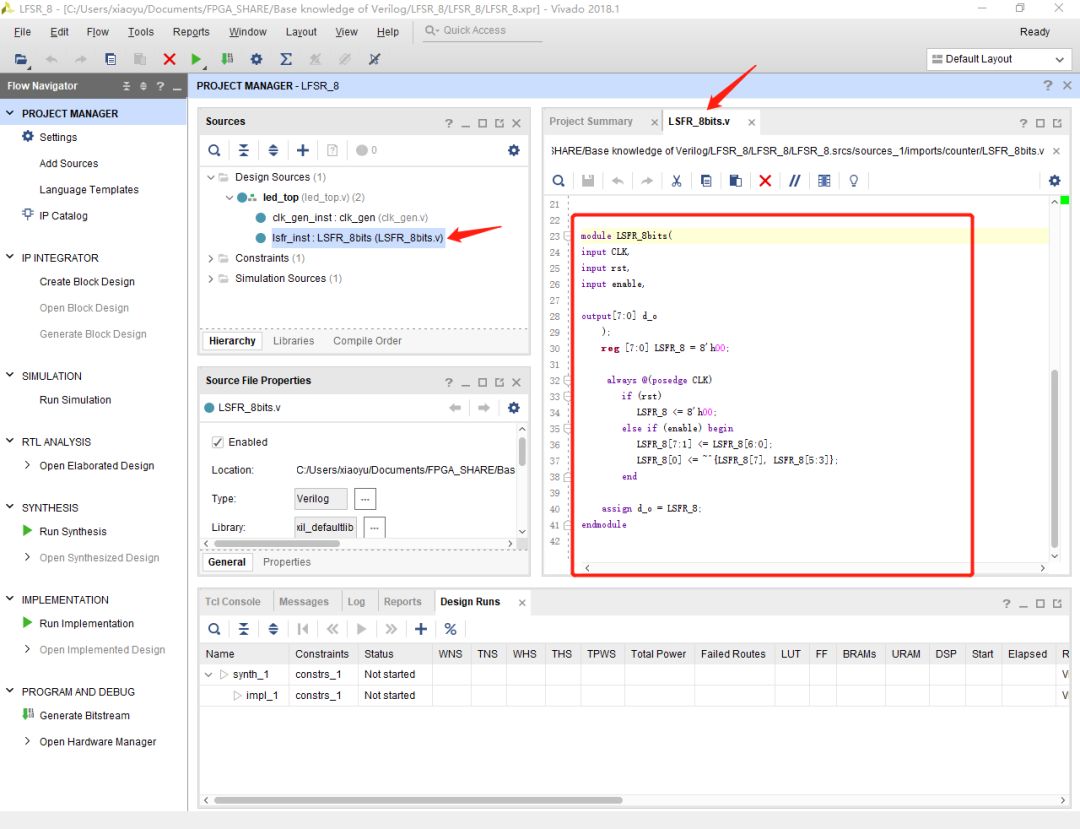Toggle column selection mode icon

[x=824, y=180]
